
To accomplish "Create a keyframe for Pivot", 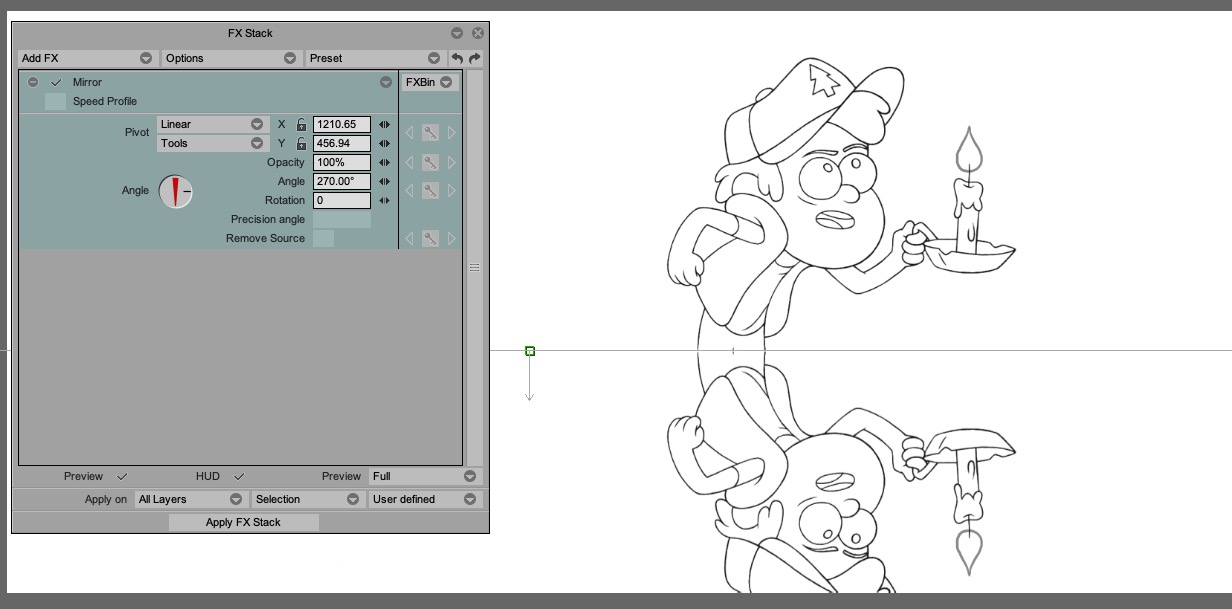I will tap(430, 133).
